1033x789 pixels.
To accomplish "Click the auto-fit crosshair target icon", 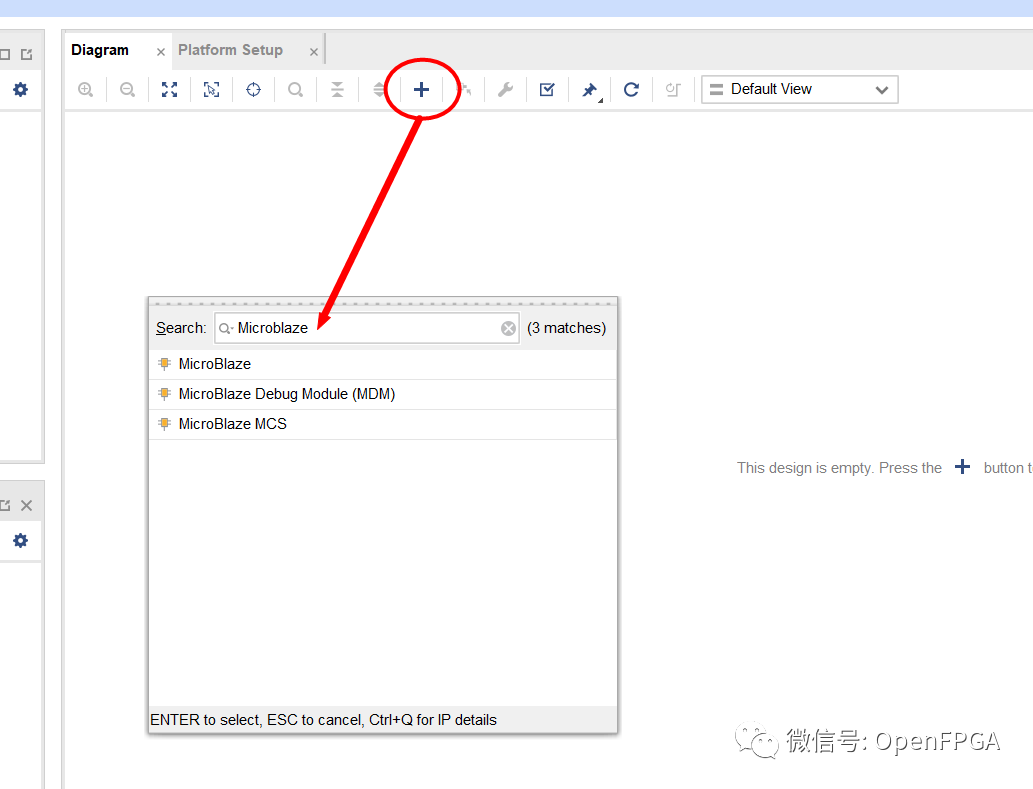I will 254,90.
